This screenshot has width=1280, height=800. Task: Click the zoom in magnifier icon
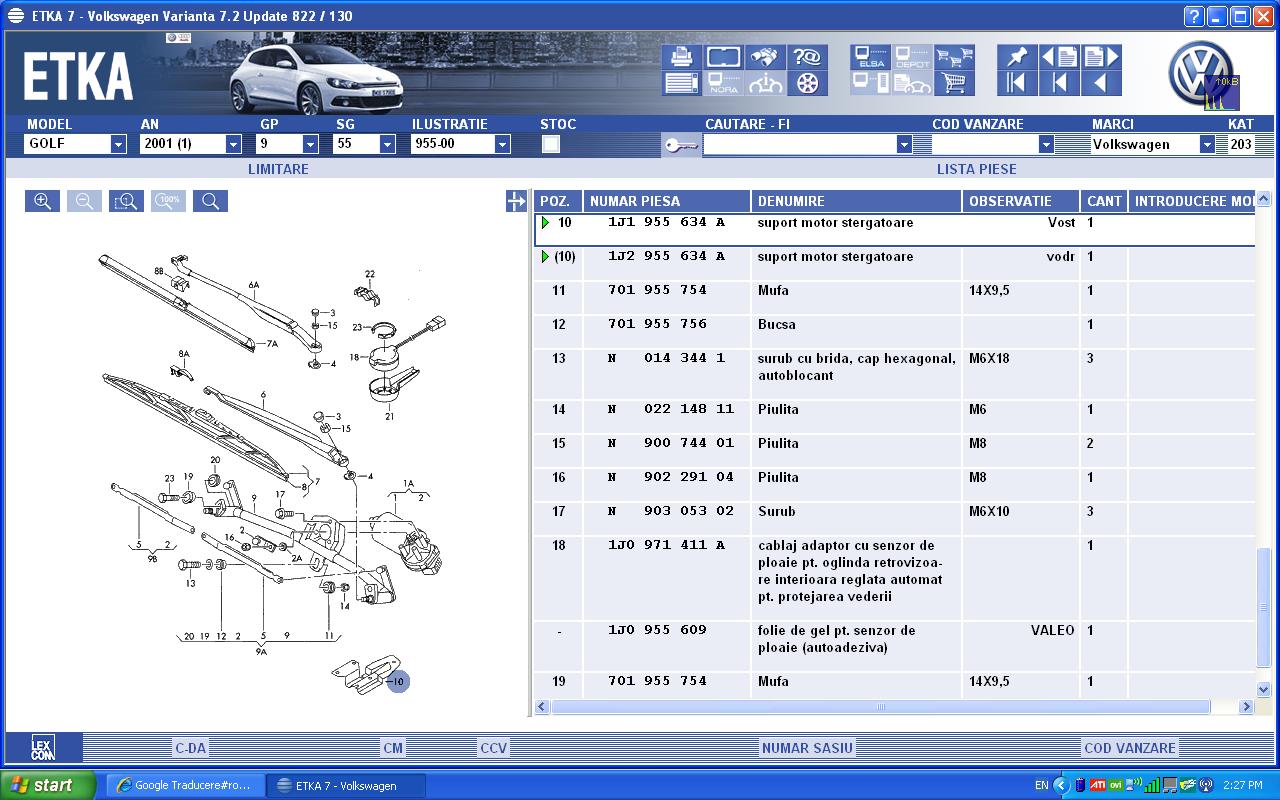[x=42, y=201]
